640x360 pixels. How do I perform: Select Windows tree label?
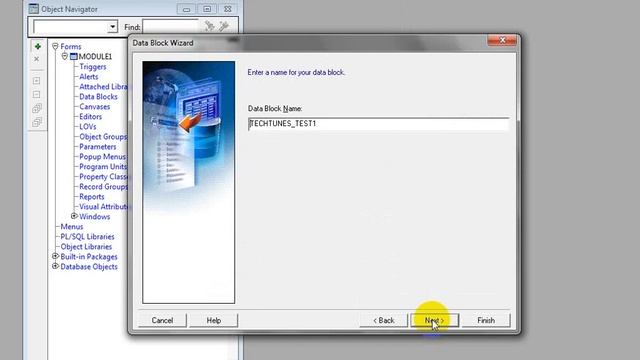(94, 217)
